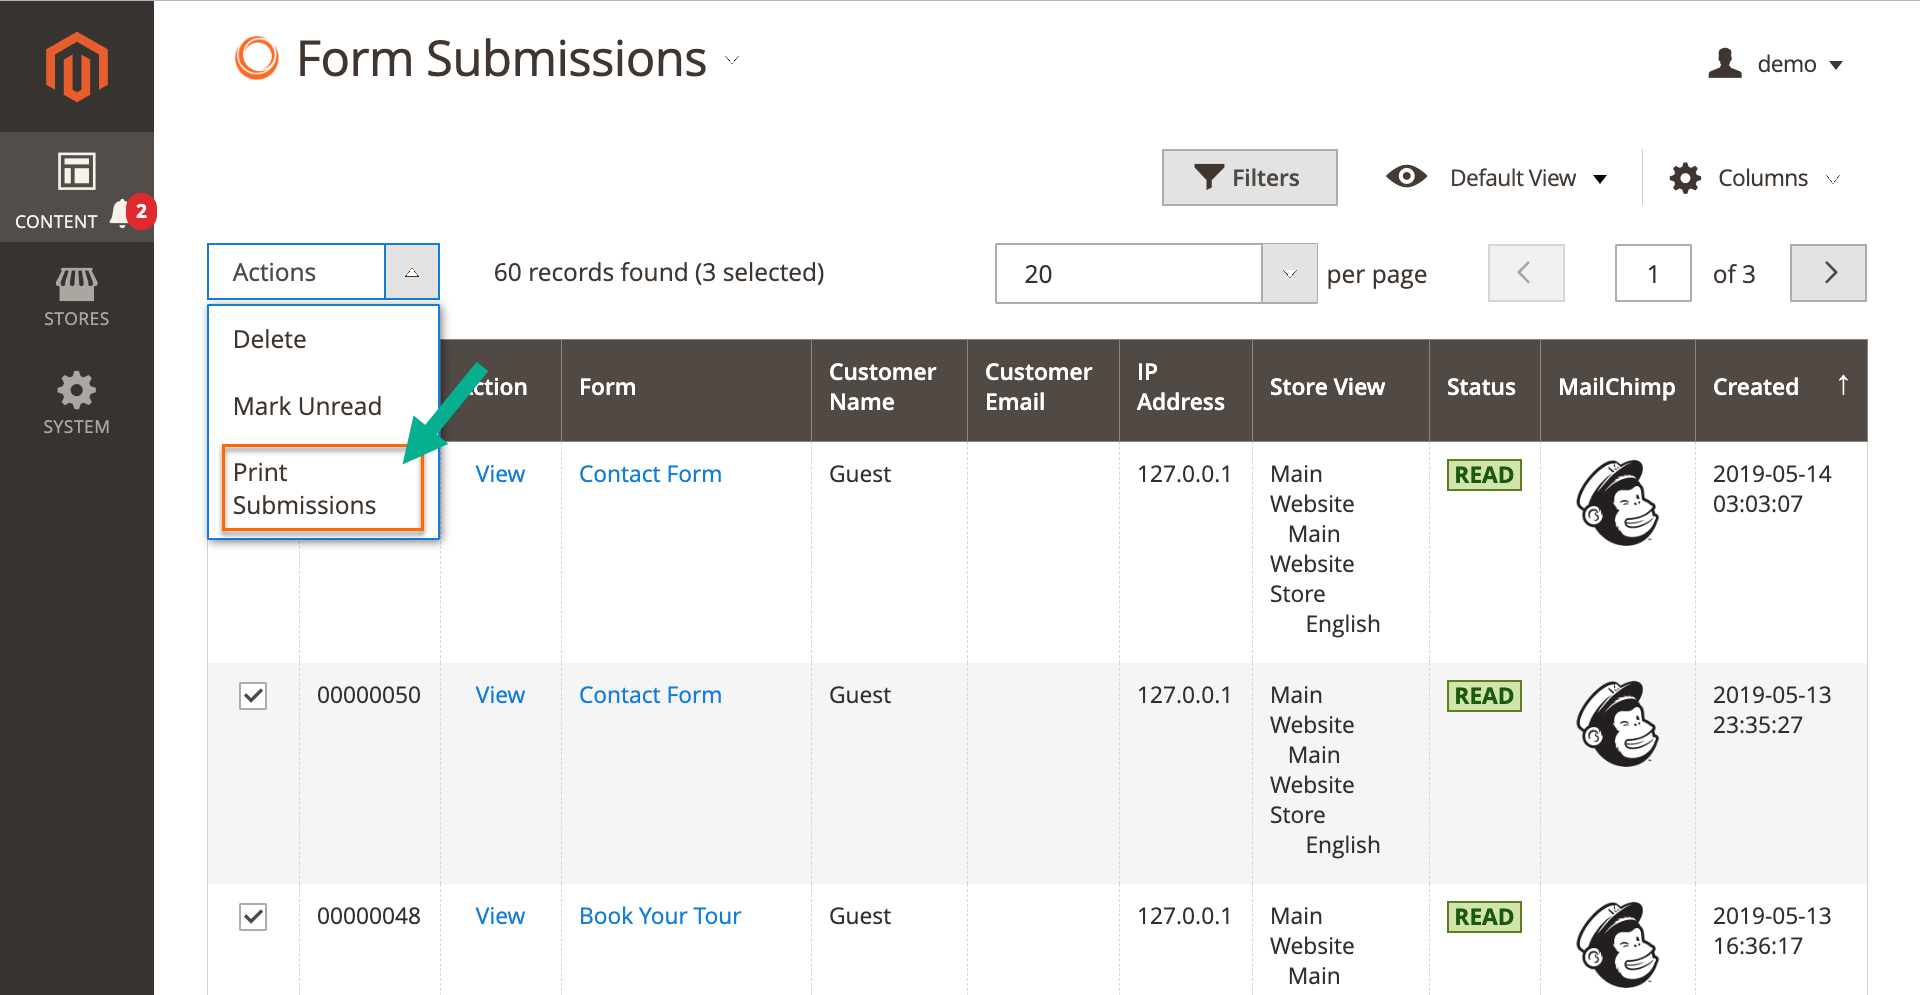Open View link for 2019-05-14 submission
This screenshot has height=995, width=1920.
click(x=500, y=474)
